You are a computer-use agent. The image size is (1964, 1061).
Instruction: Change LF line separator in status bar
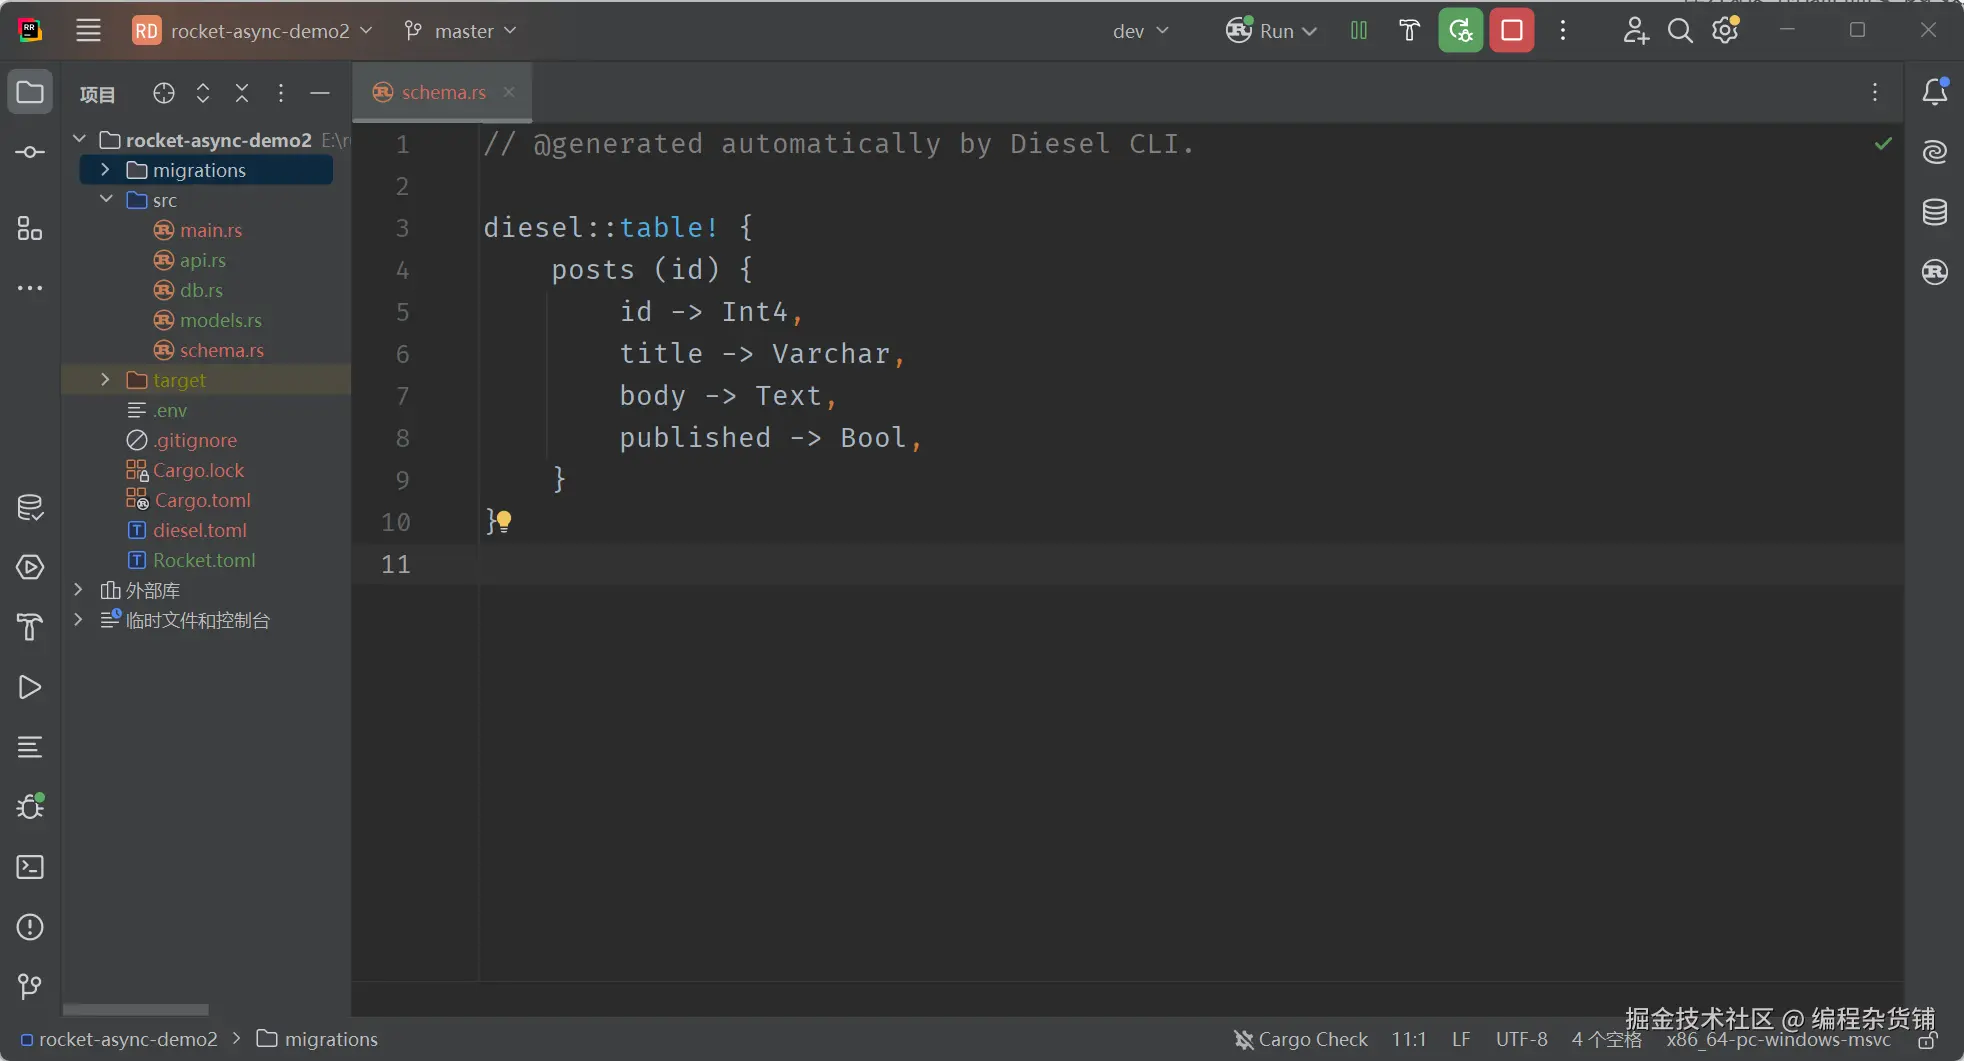tap(1461, 1039)
